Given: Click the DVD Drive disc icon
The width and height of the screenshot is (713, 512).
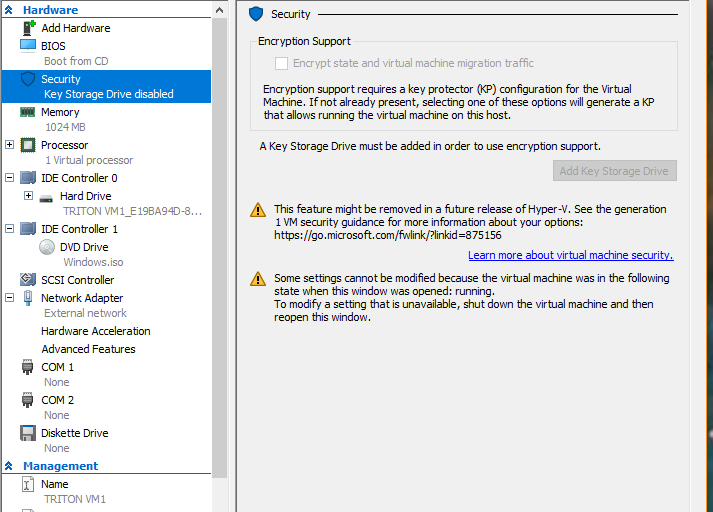Looking at the screenshot, I should click(46, 247).
